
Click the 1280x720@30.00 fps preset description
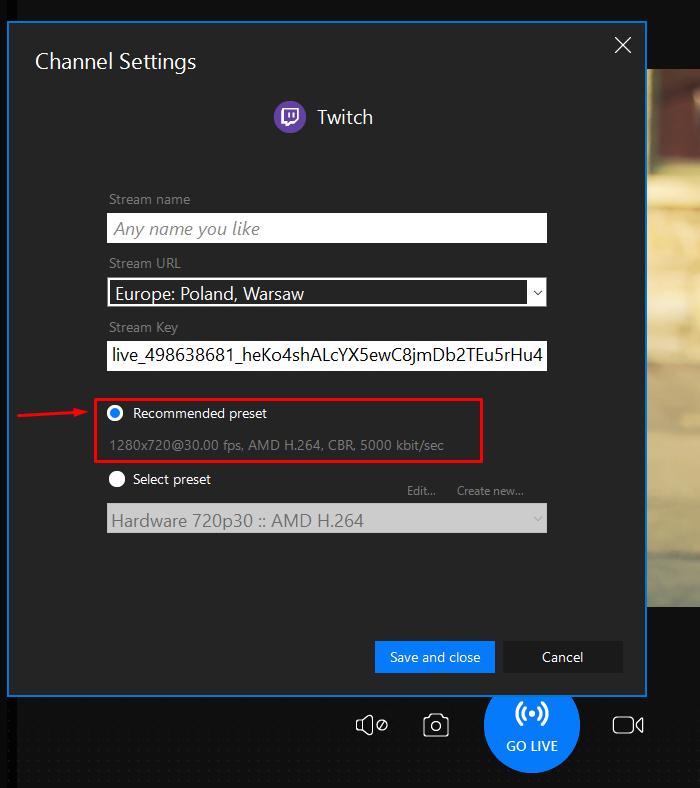[x=276, y=445]
